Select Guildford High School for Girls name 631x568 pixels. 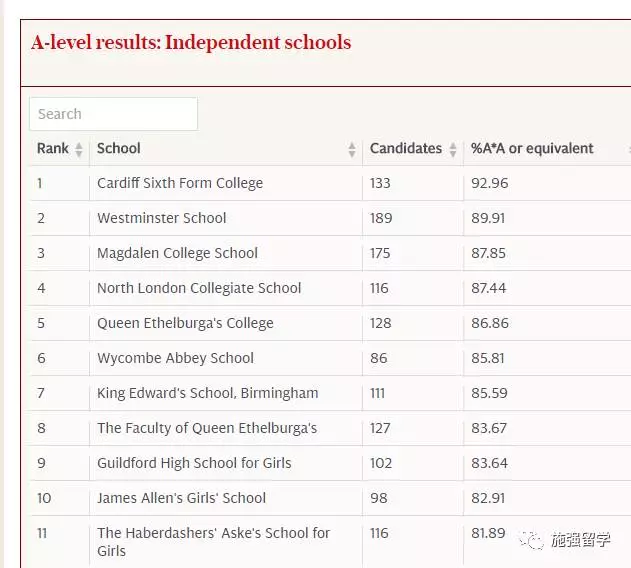194,463
